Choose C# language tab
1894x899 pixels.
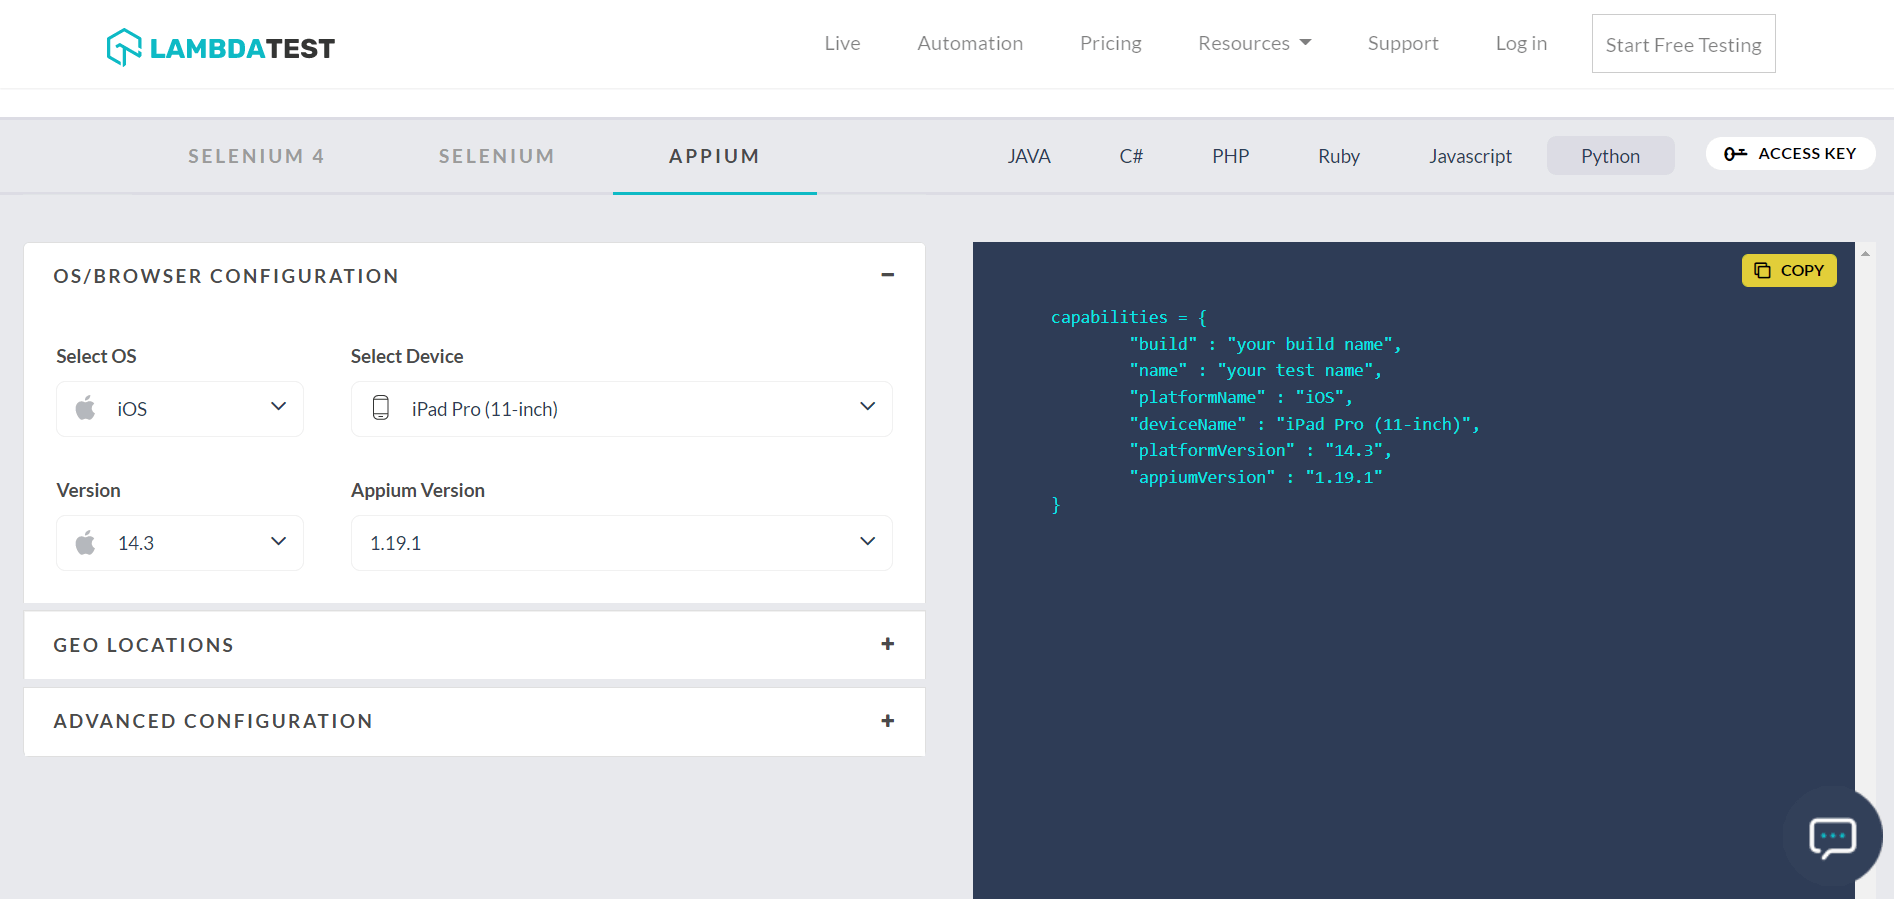(1131, 156)
